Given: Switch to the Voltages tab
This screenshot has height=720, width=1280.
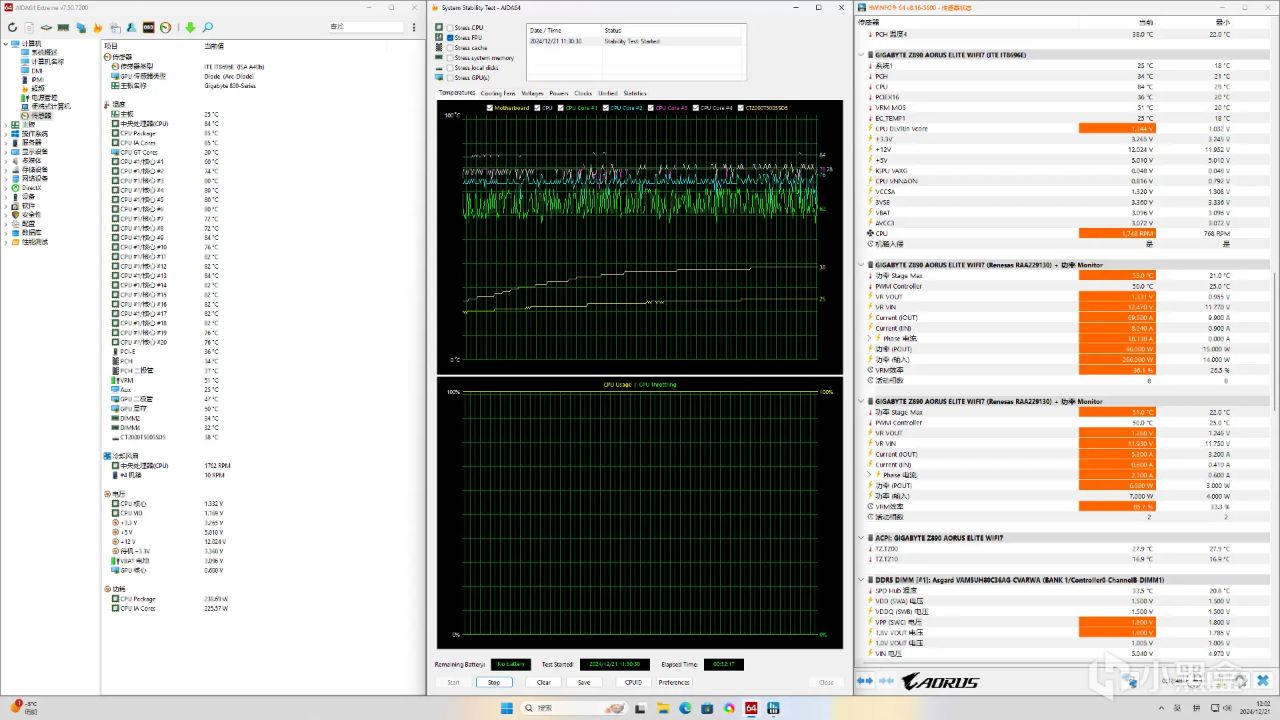Looking at the screenshot, I should [x=533, y=93].
